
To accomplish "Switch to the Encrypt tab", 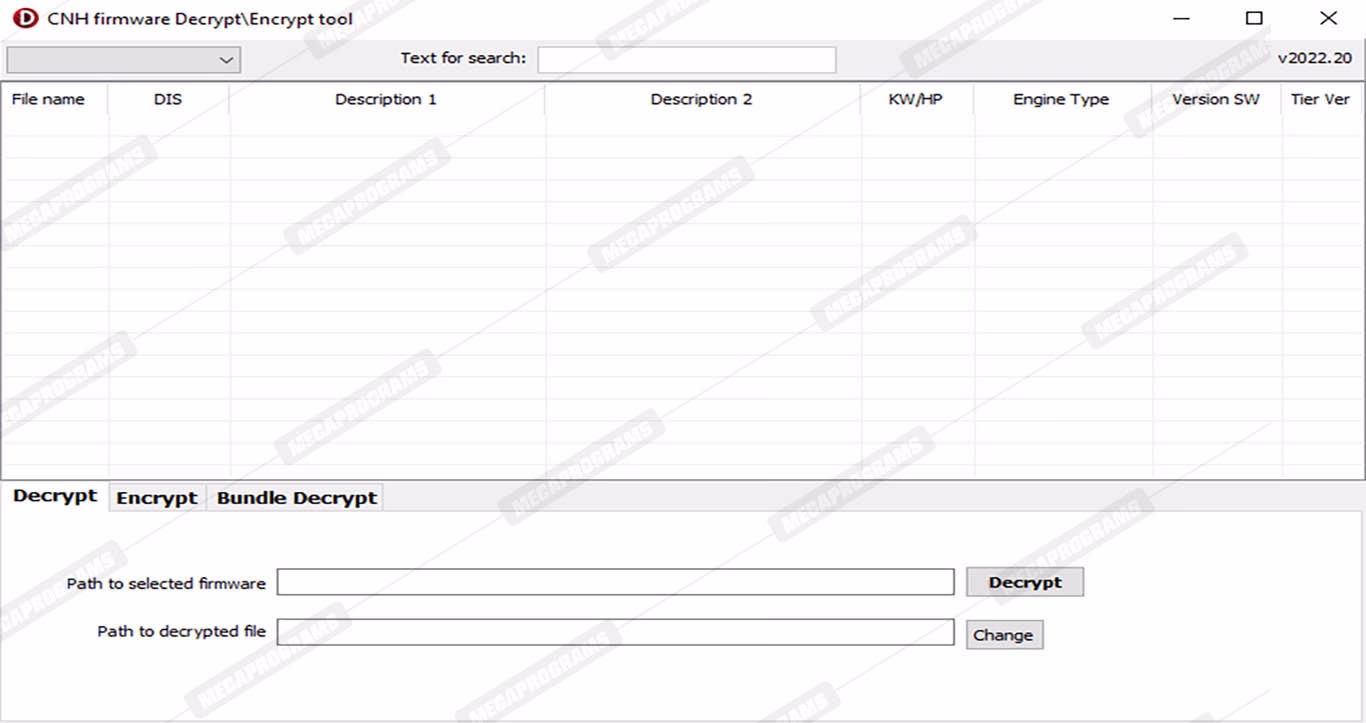I will [157, 498].
